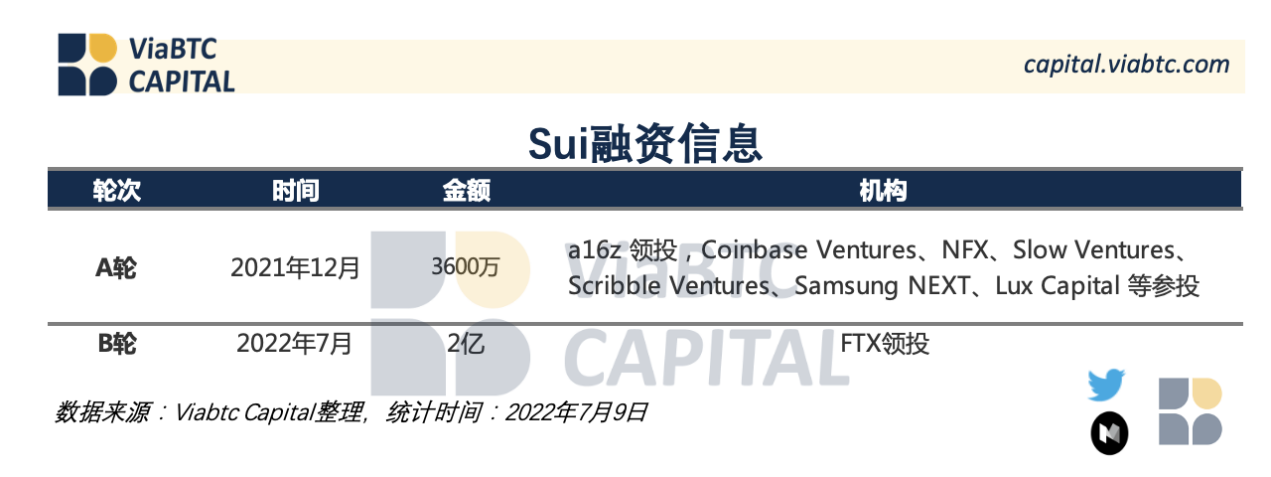Click the 2亿 amount cell

pos(466,344)
